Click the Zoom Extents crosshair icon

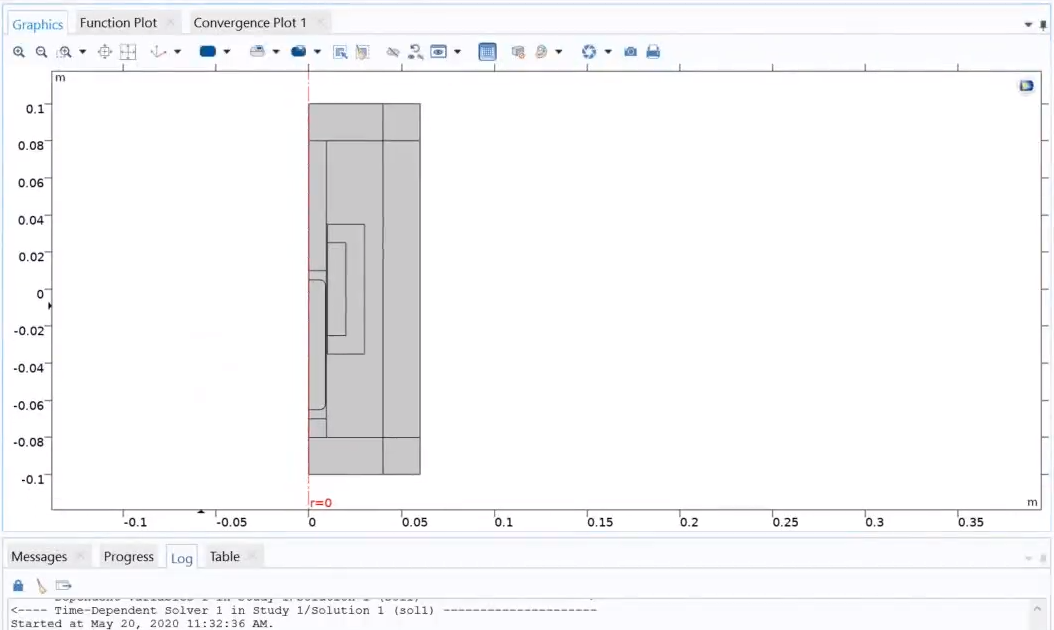104,51
